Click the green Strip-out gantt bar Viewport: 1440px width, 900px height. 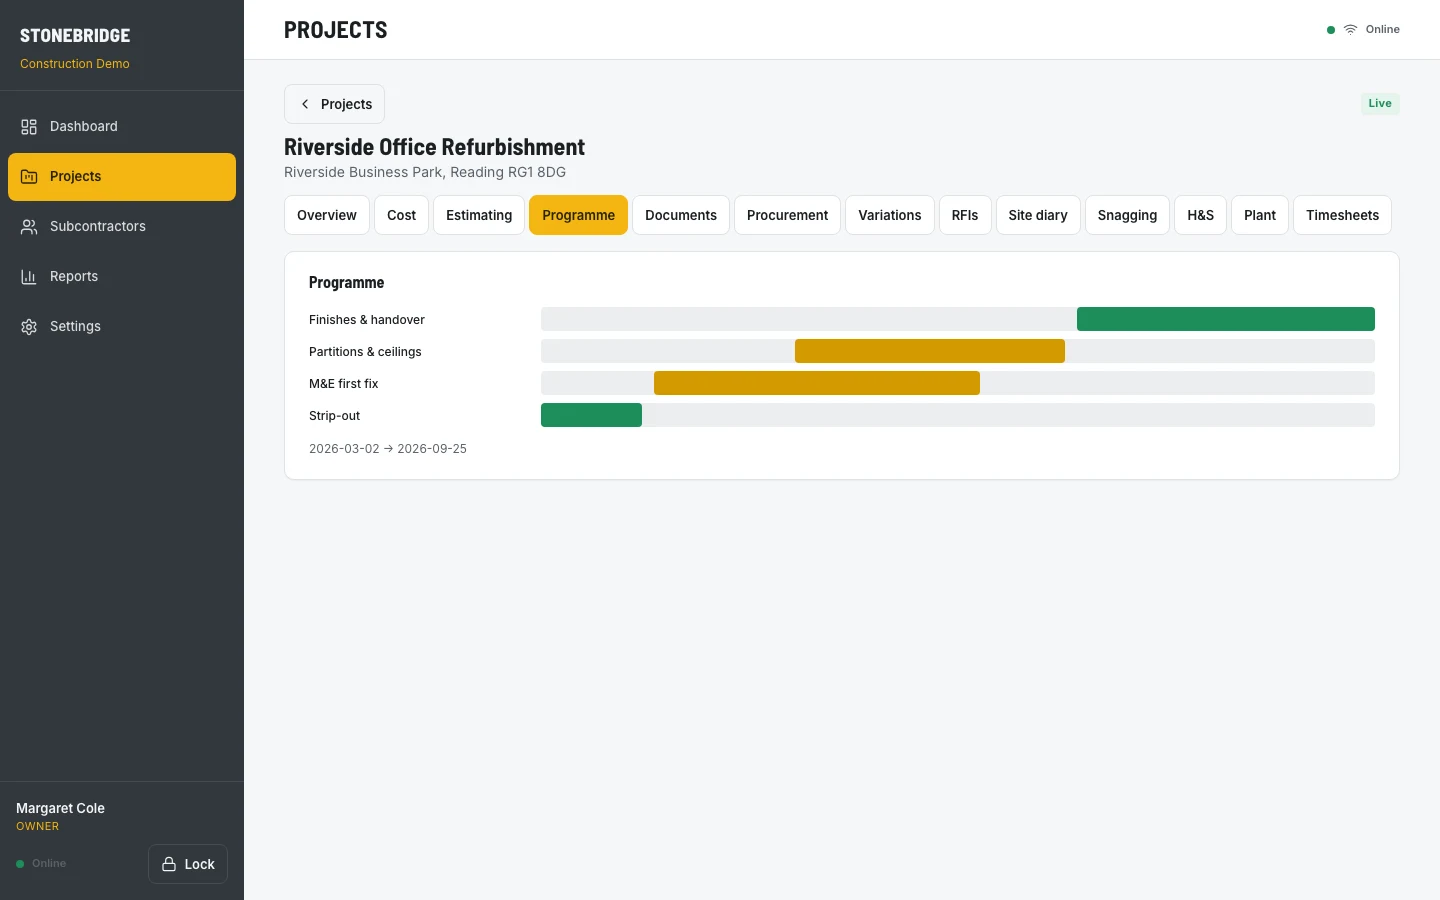(x=591, y=415)
